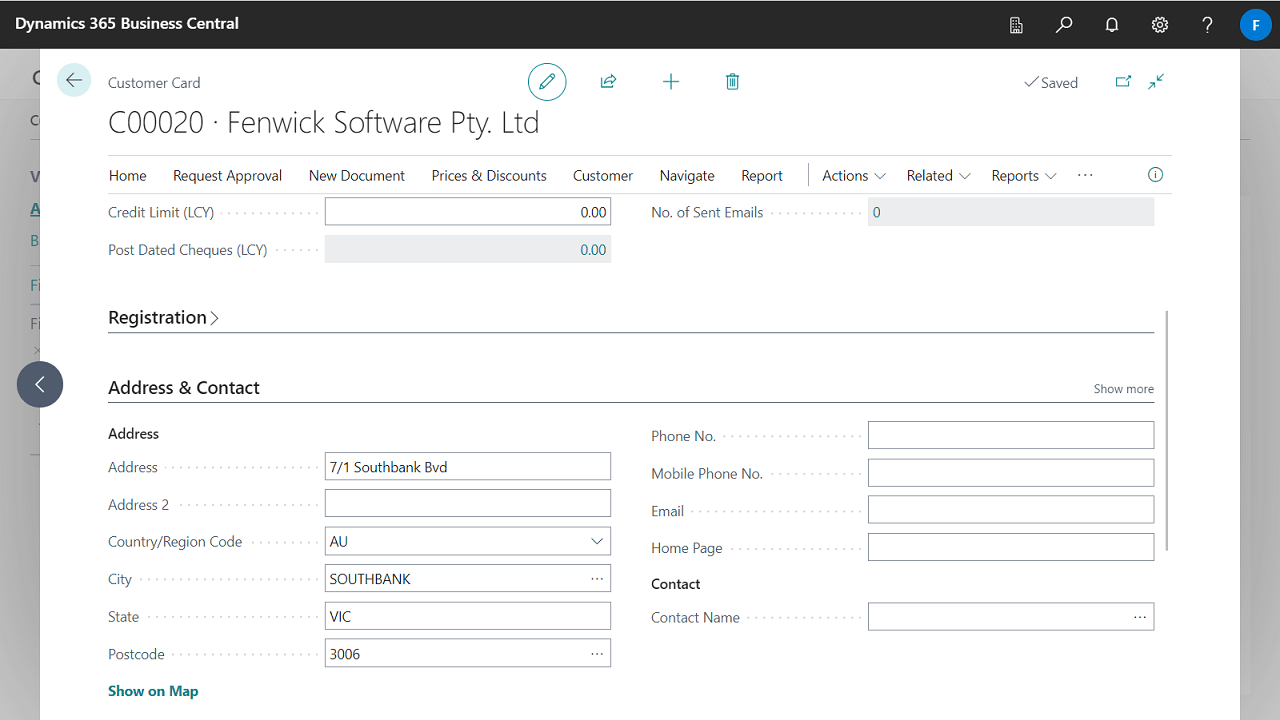
Task: Click the Email field
Action: point(1011,510)
